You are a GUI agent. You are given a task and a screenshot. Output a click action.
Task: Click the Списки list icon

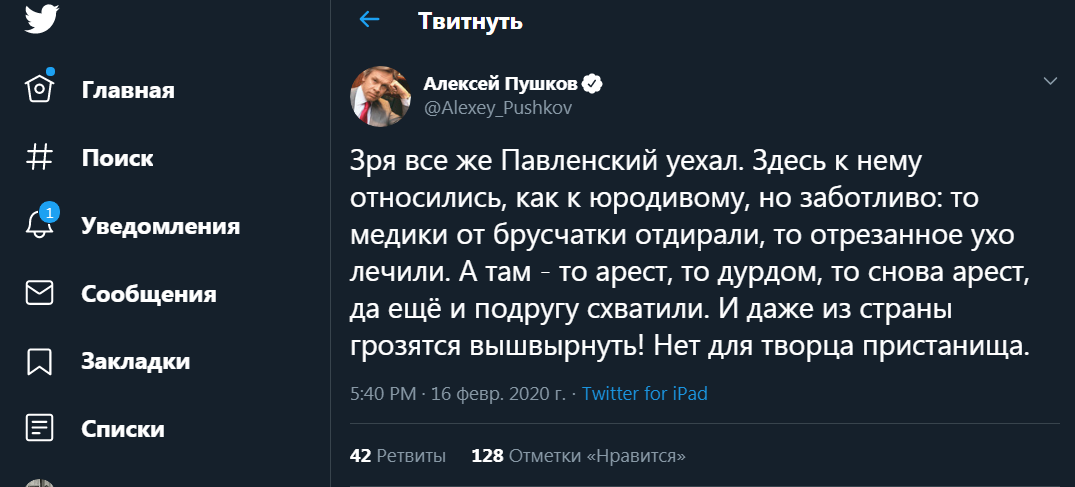pos(40,428)
